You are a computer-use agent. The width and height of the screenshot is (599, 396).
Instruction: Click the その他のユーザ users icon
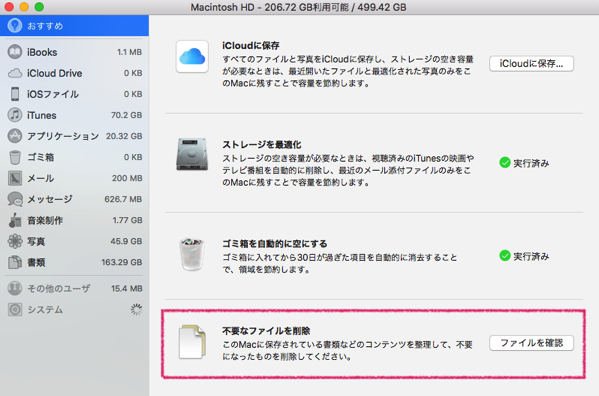[x=15, y=288]
